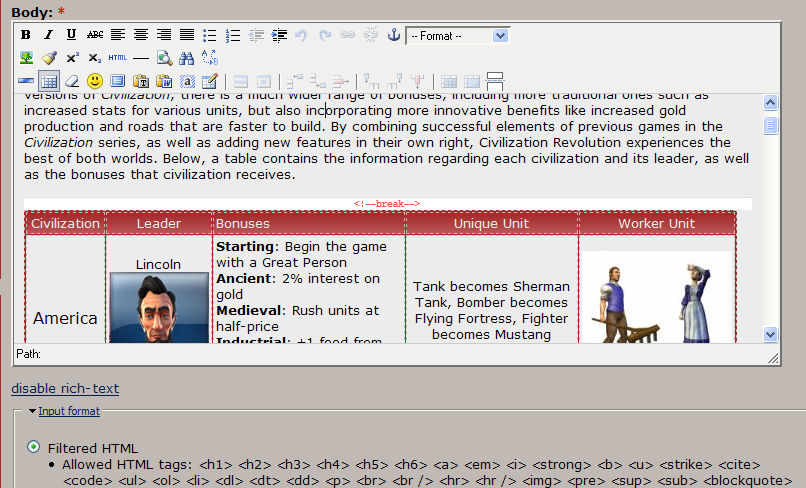
Task: Remove formatting with eraser icon
Action: [72, 81]
